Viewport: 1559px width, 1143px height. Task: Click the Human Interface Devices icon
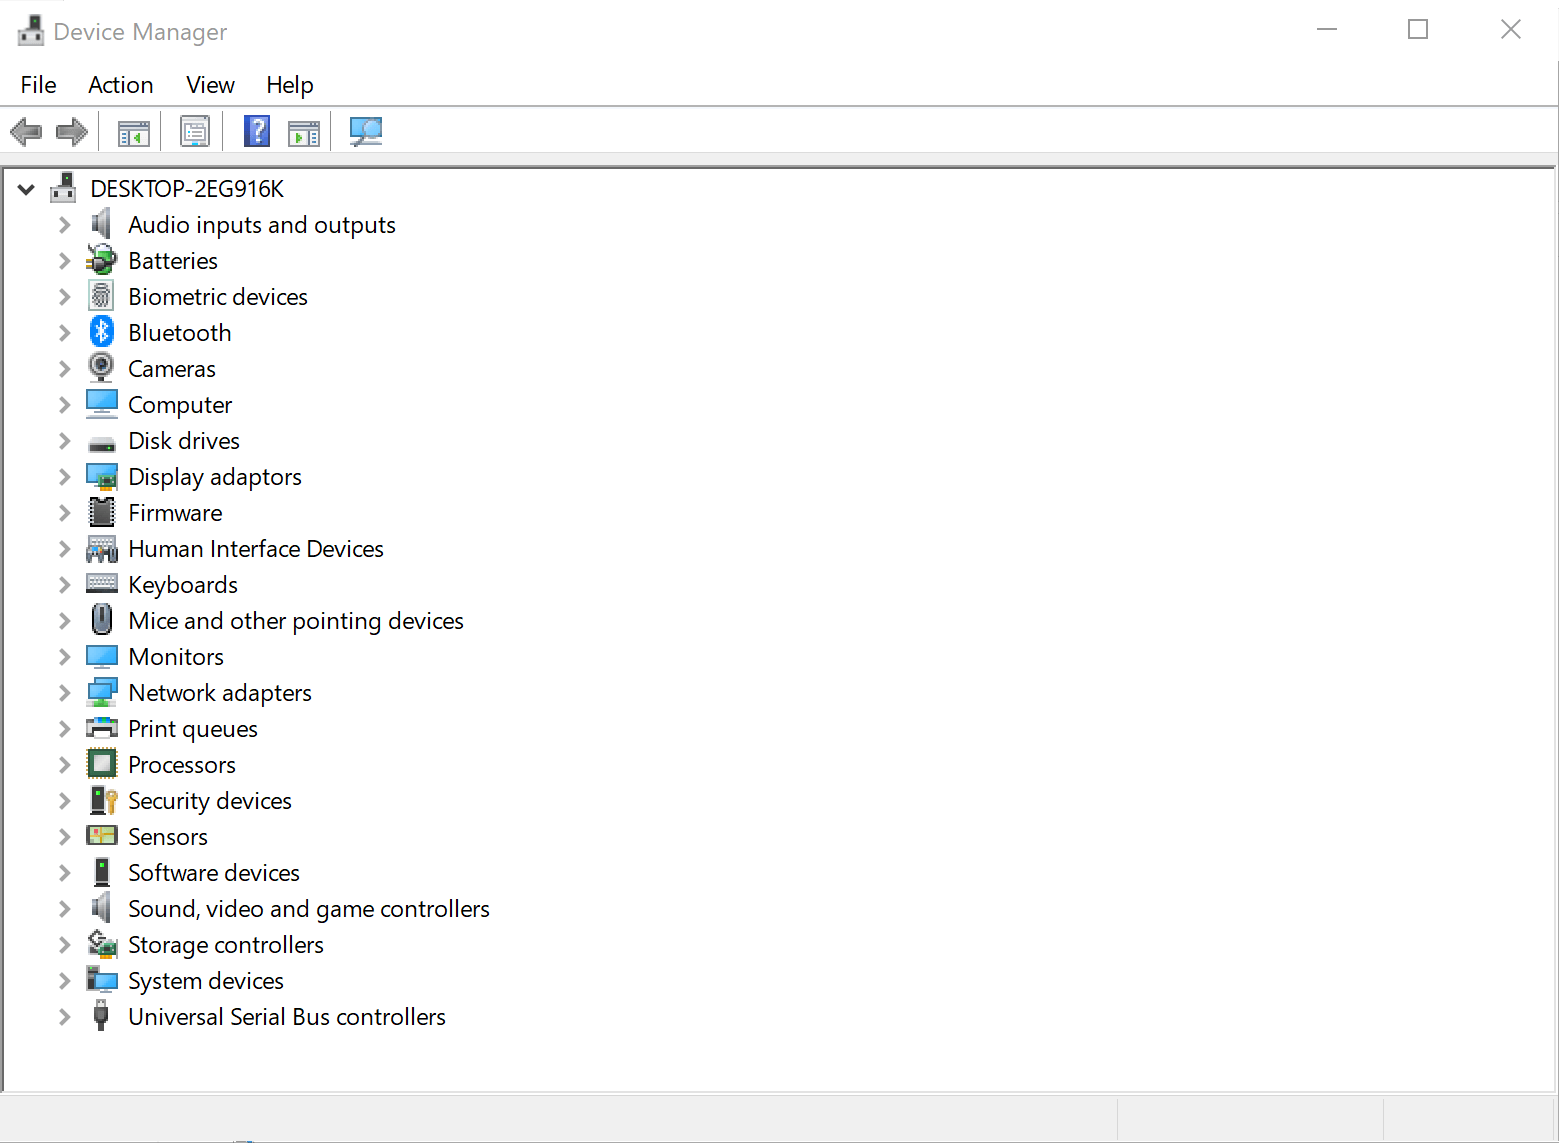coord(102,548)
